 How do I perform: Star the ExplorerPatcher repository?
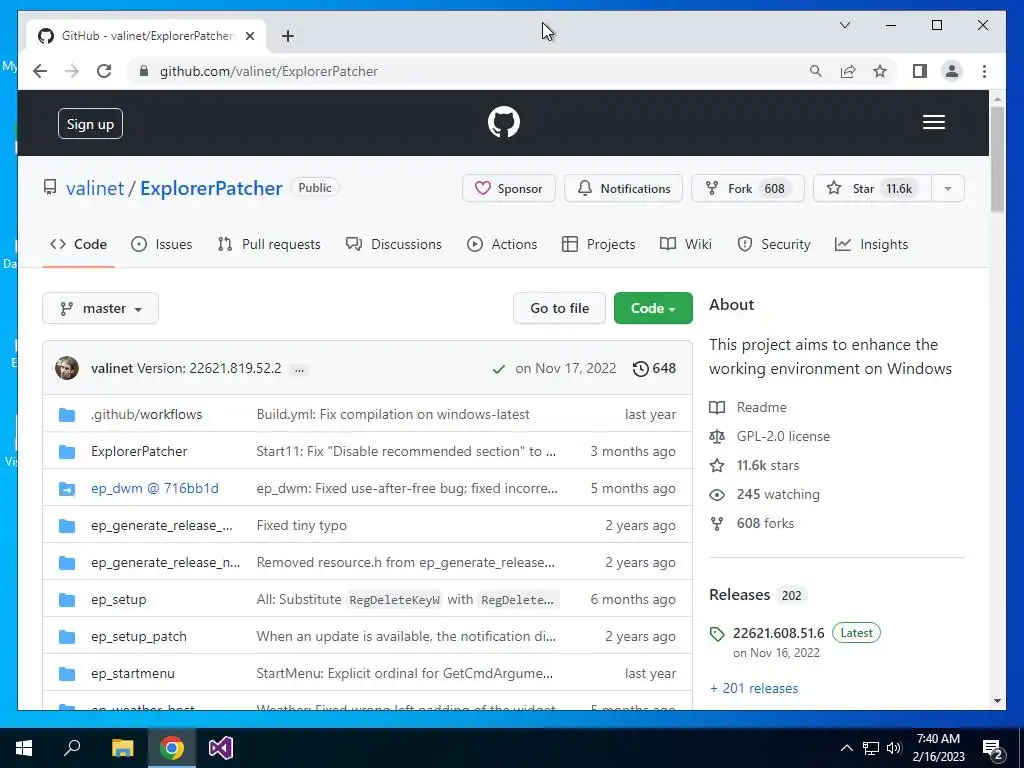point(872,189)
